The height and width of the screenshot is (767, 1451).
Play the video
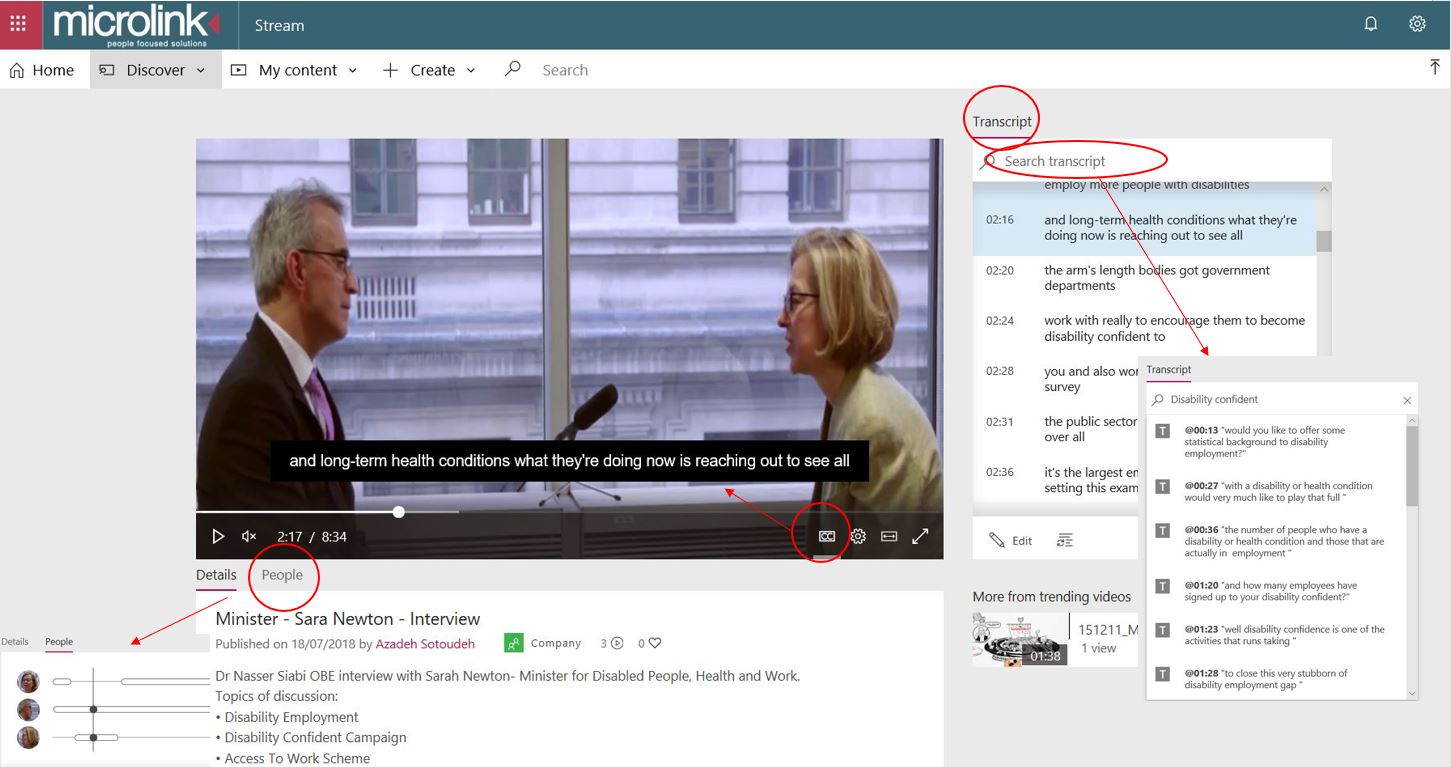coord(218,537)
